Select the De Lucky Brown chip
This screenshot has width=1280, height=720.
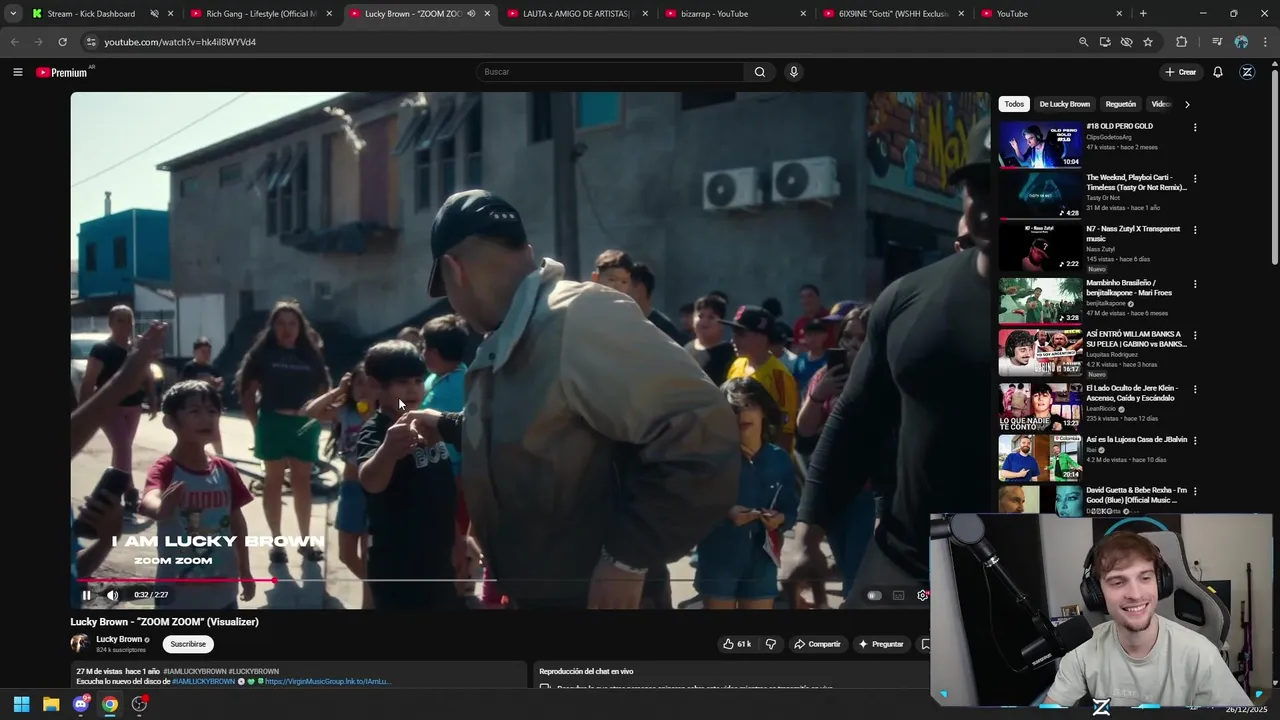click(1064, 104)
